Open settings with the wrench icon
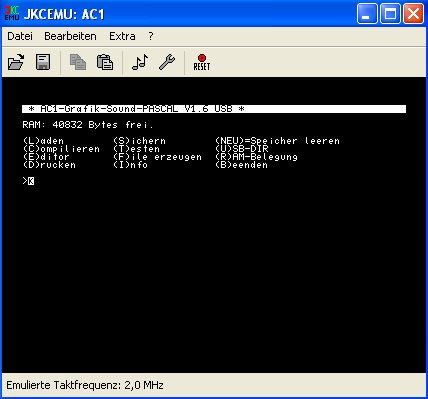The height and width of the screenshot is (399, 428). click(167, 62)
